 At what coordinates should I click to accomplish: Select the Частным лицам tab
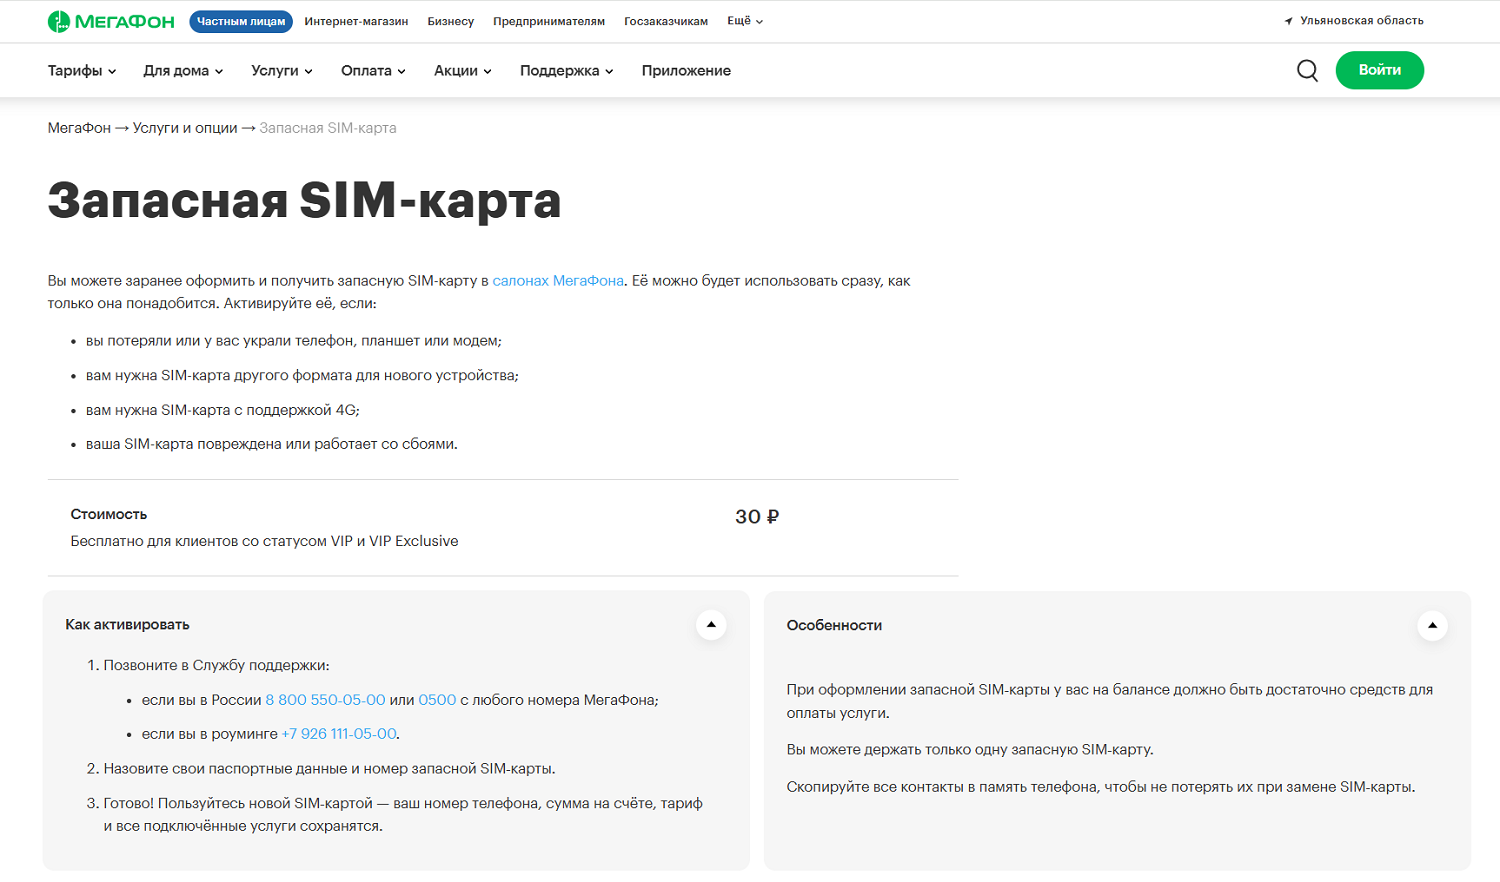(x=241, y=21)
